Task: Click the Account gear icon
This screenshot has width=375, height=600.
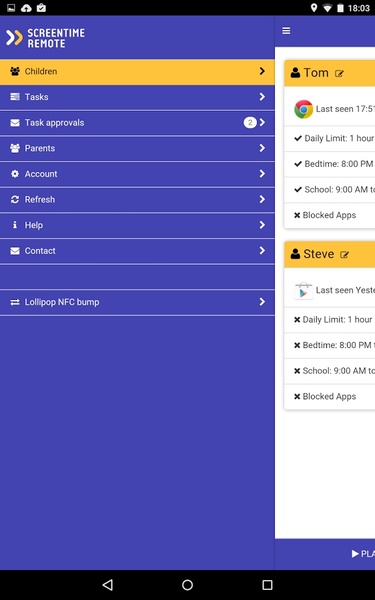Action: (15, 174)
